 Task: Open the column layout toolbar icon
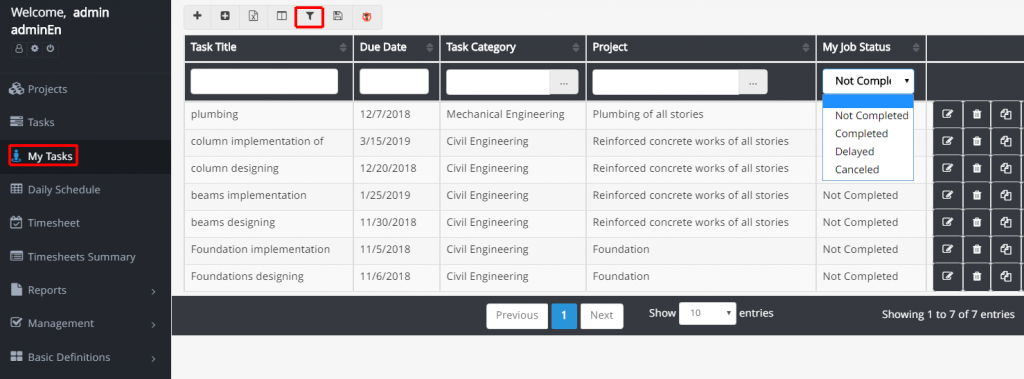[281, 16]
